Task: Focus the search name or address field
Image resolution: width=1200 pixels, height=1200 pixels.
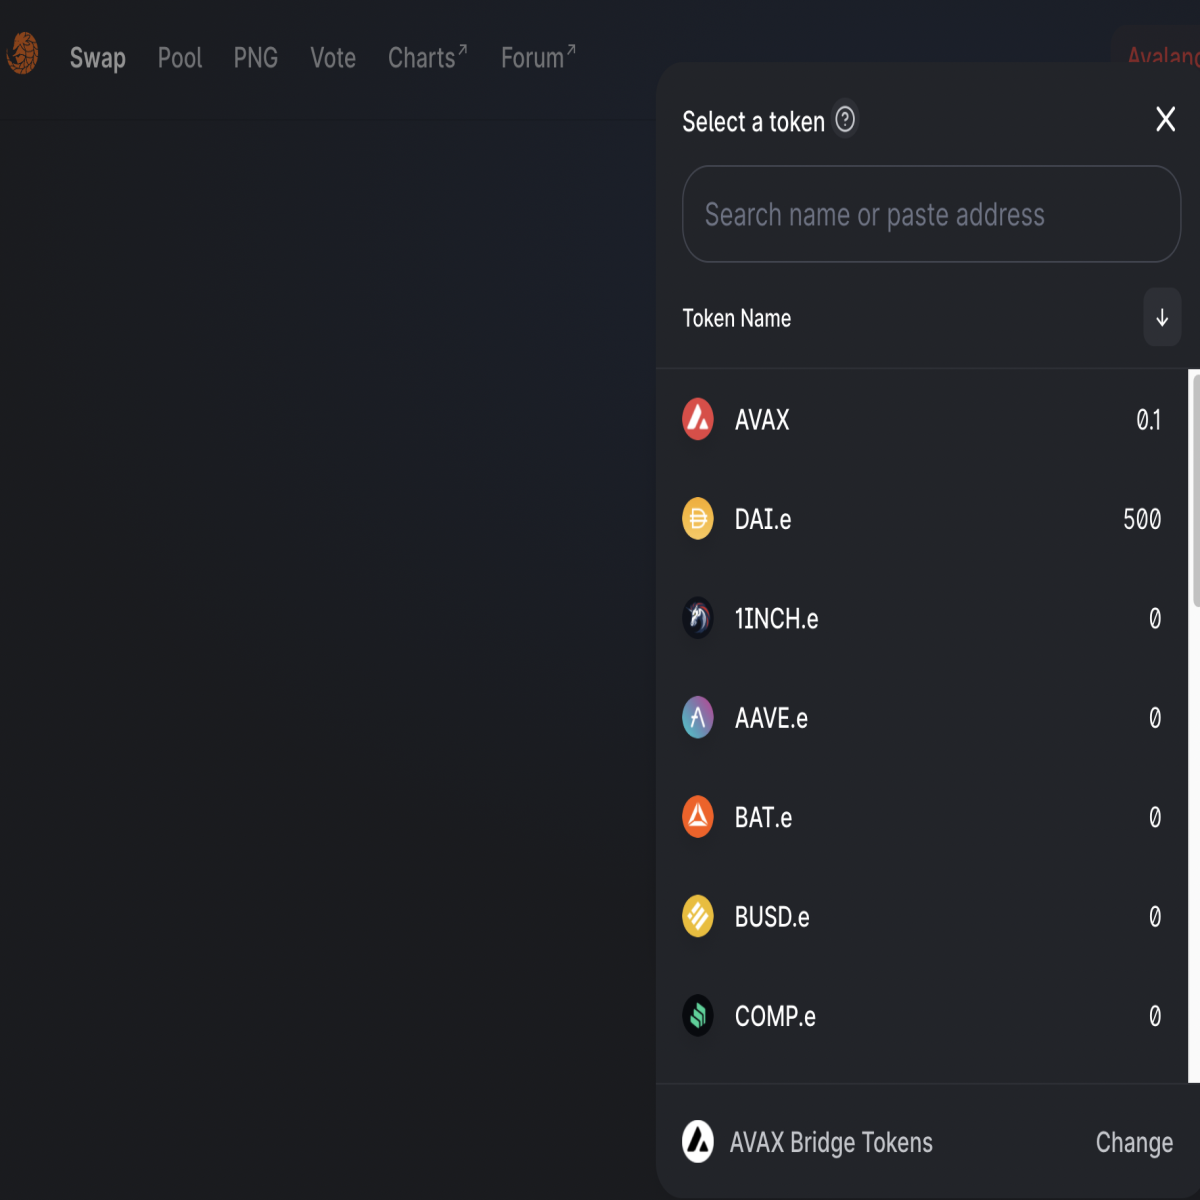Action: [x=931, y=214]
